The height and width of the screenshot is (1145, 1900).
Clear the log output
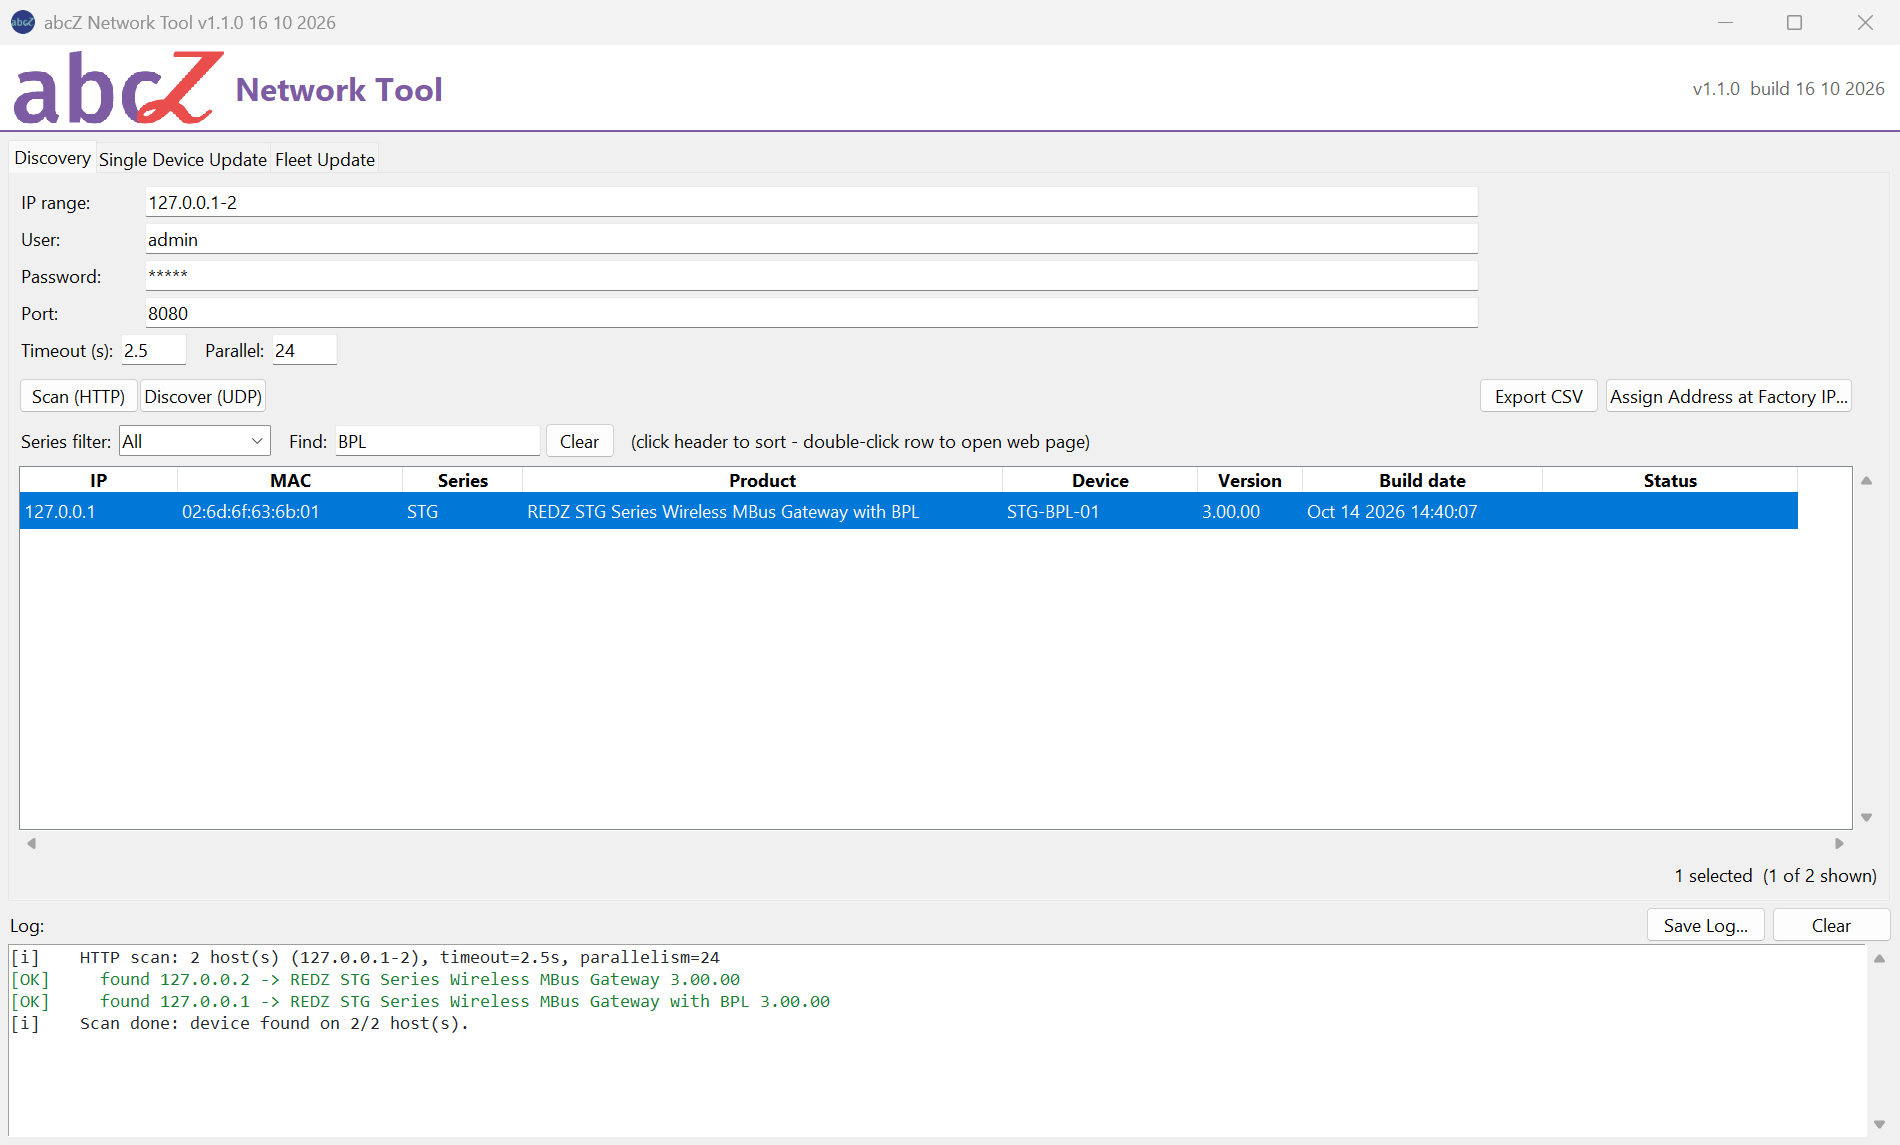[1831, 925]
